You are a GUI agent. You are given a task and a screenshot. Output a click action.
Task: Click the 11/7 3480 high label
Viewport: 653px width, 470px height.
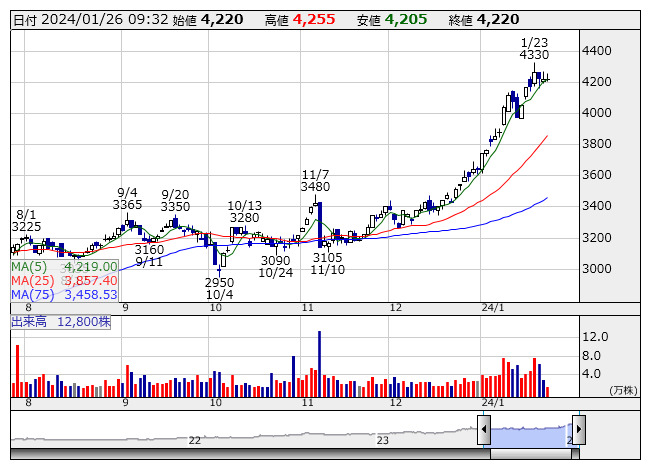(315, 179)
